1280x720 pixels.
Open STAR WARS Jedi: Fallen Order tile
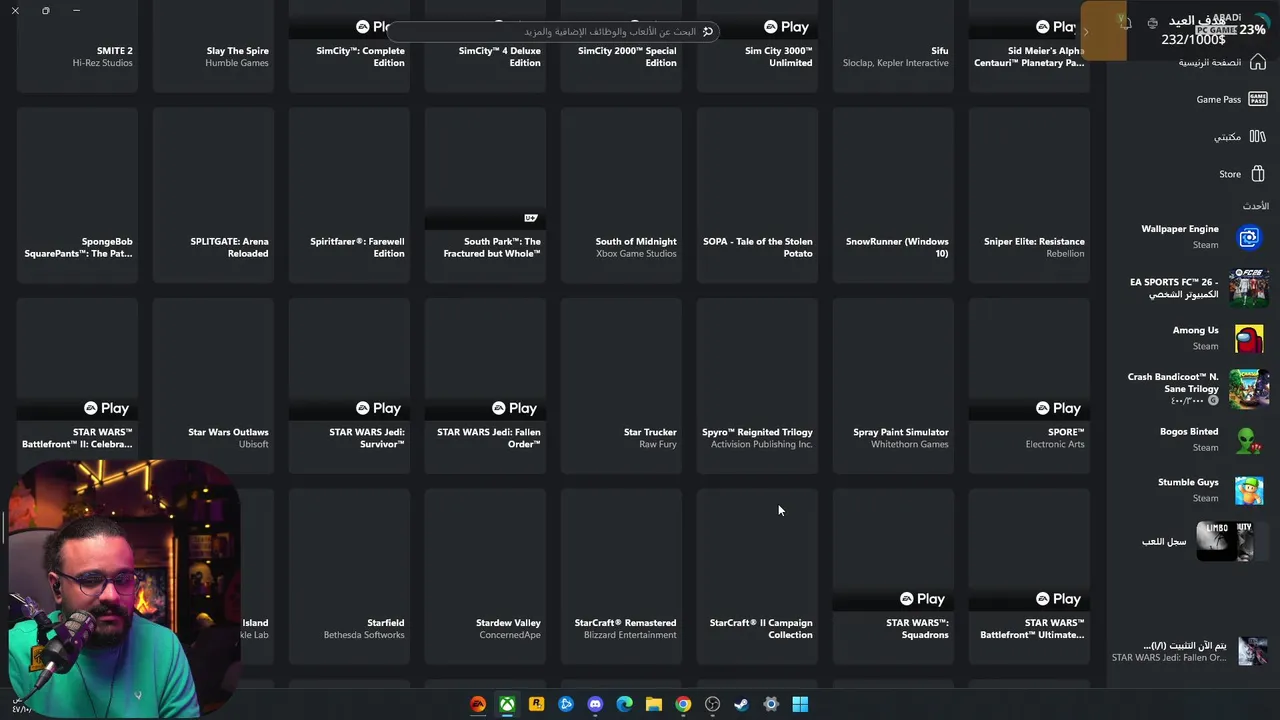tap(485, 386)
